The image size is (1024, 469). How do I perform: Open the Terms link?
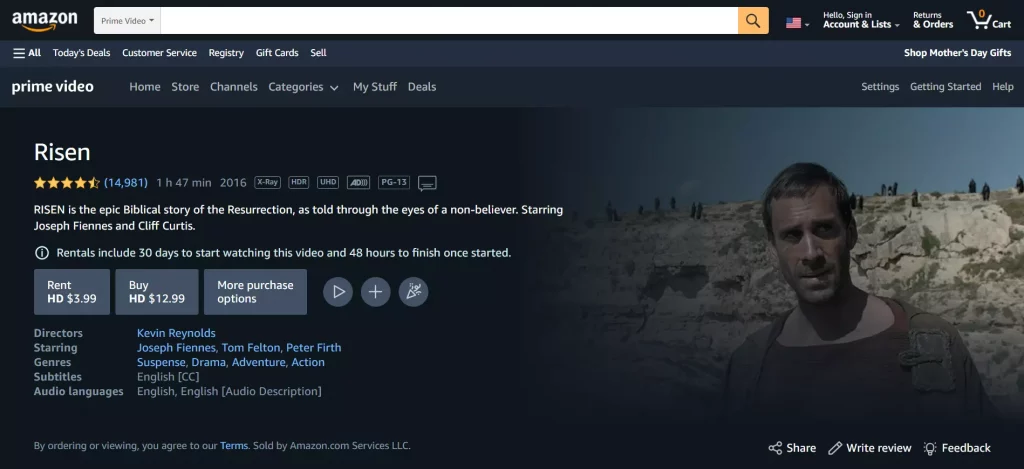pyautogui.click(x=234, y=446)
